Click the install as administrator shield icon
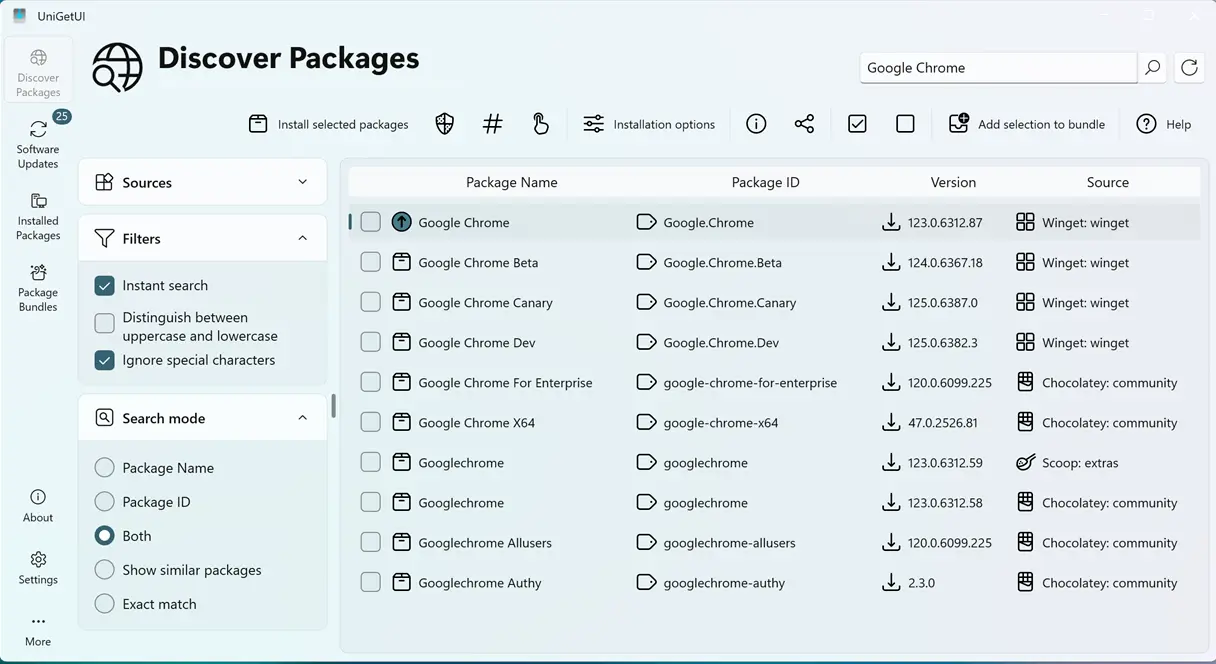The image size is (1216, 664). point(445,124)
